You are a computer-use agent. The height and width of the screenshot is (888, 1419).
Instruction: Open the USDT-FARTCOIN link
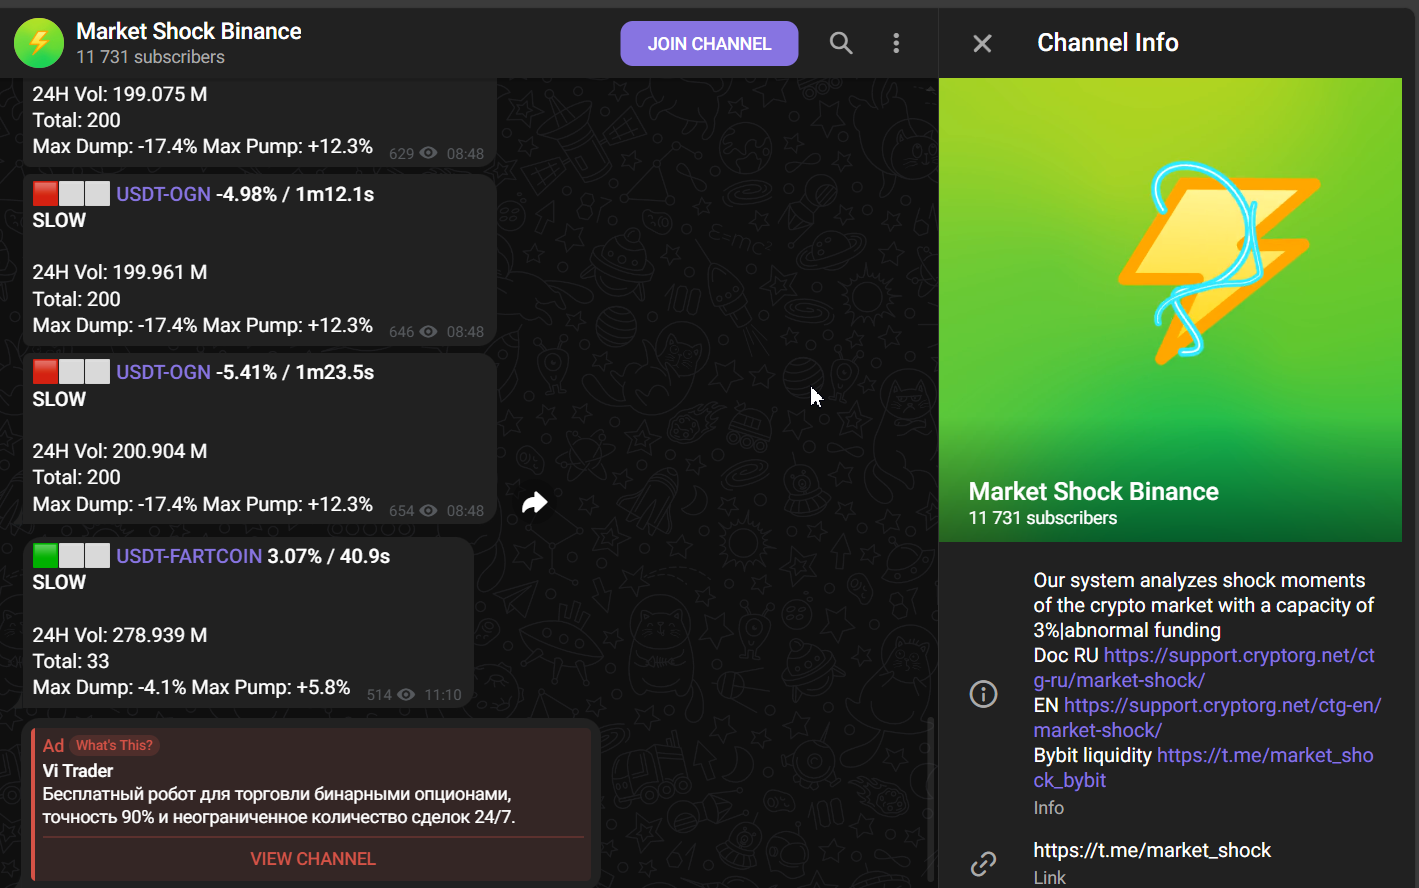(189, 556)
